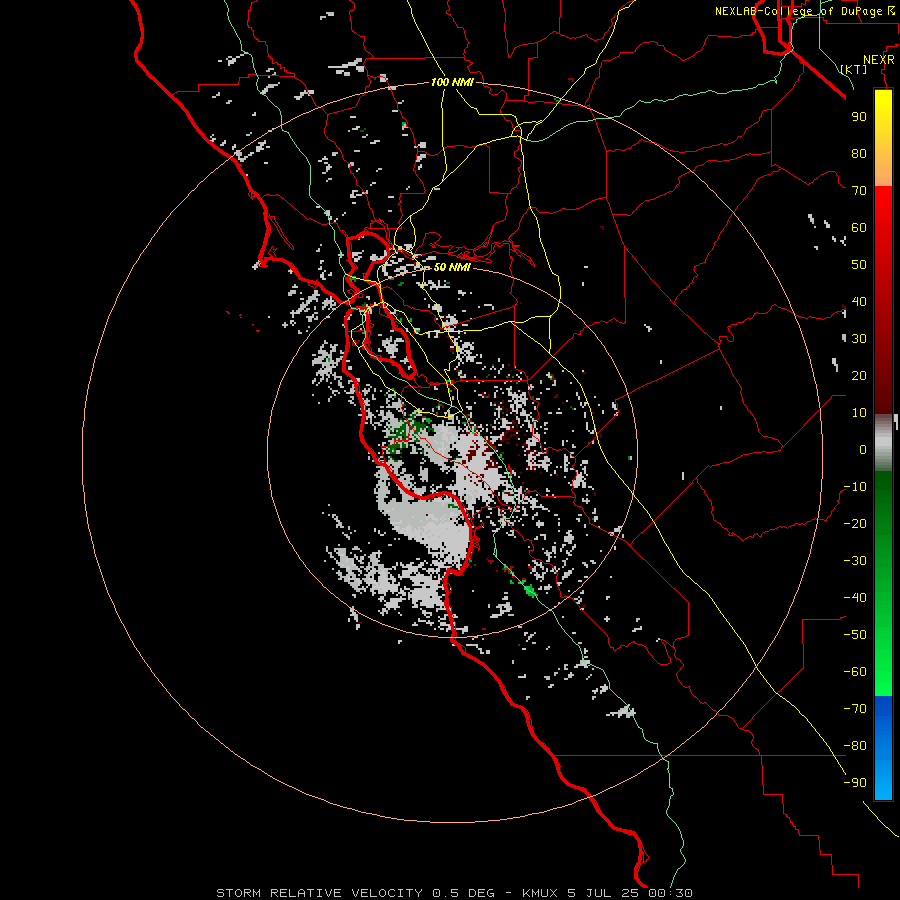Viewport: 900px width, 900px height.
Task: Click the positive "50" scale value
Action: 859,265
